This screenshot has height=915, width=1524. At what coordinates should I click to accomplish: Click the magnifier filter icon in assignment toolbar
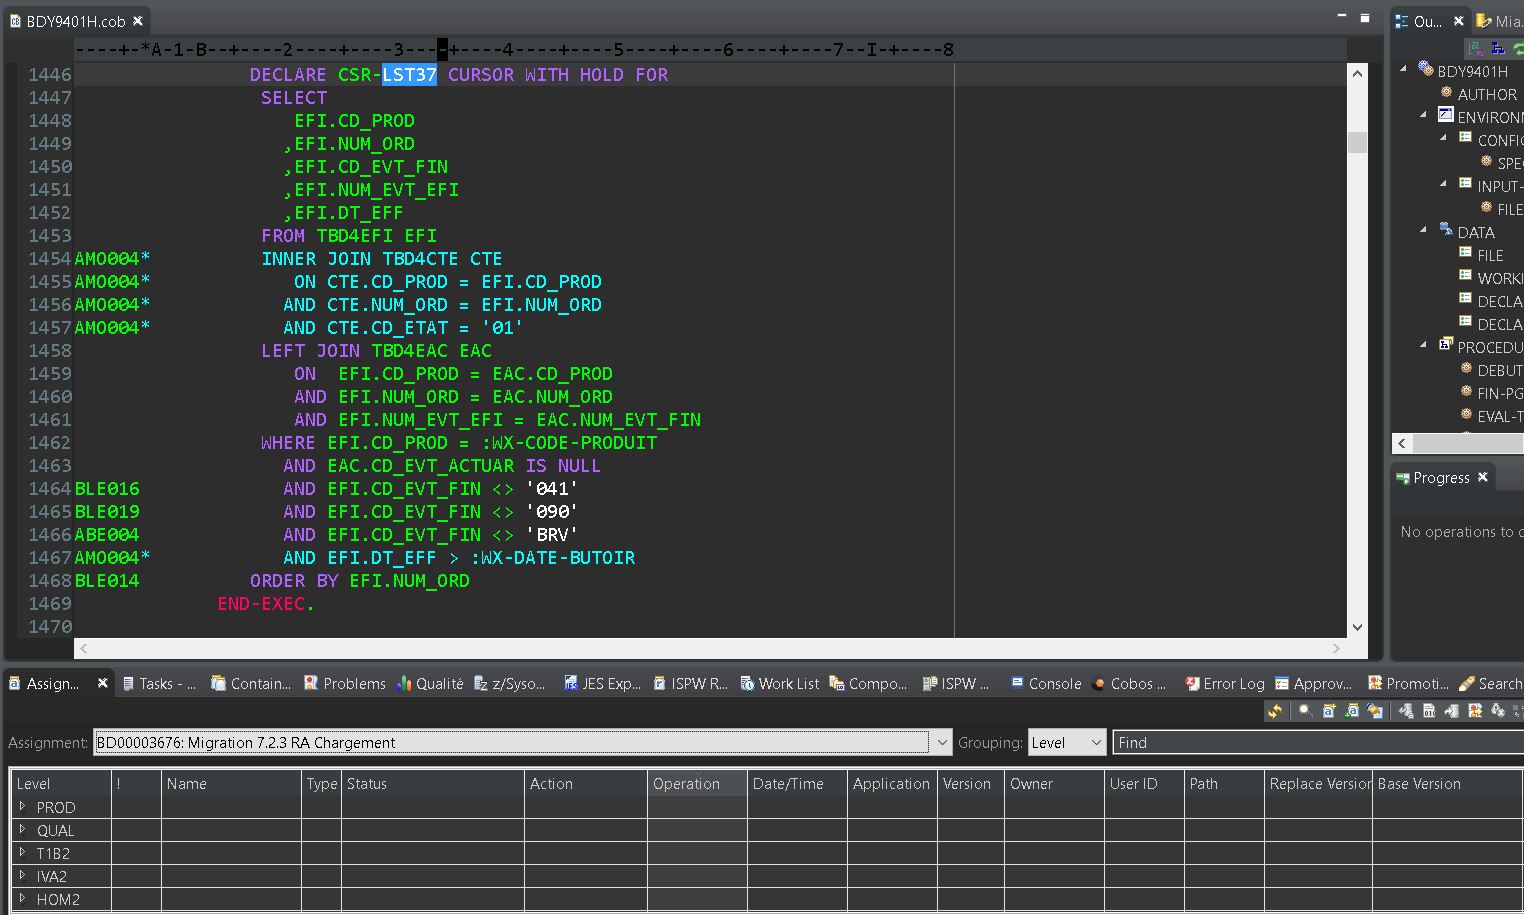coord(1305,711)
